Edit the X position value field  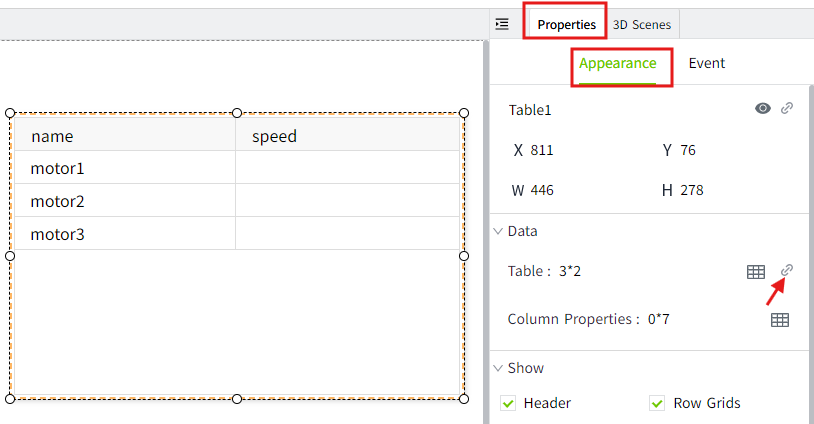pos(543,150)
